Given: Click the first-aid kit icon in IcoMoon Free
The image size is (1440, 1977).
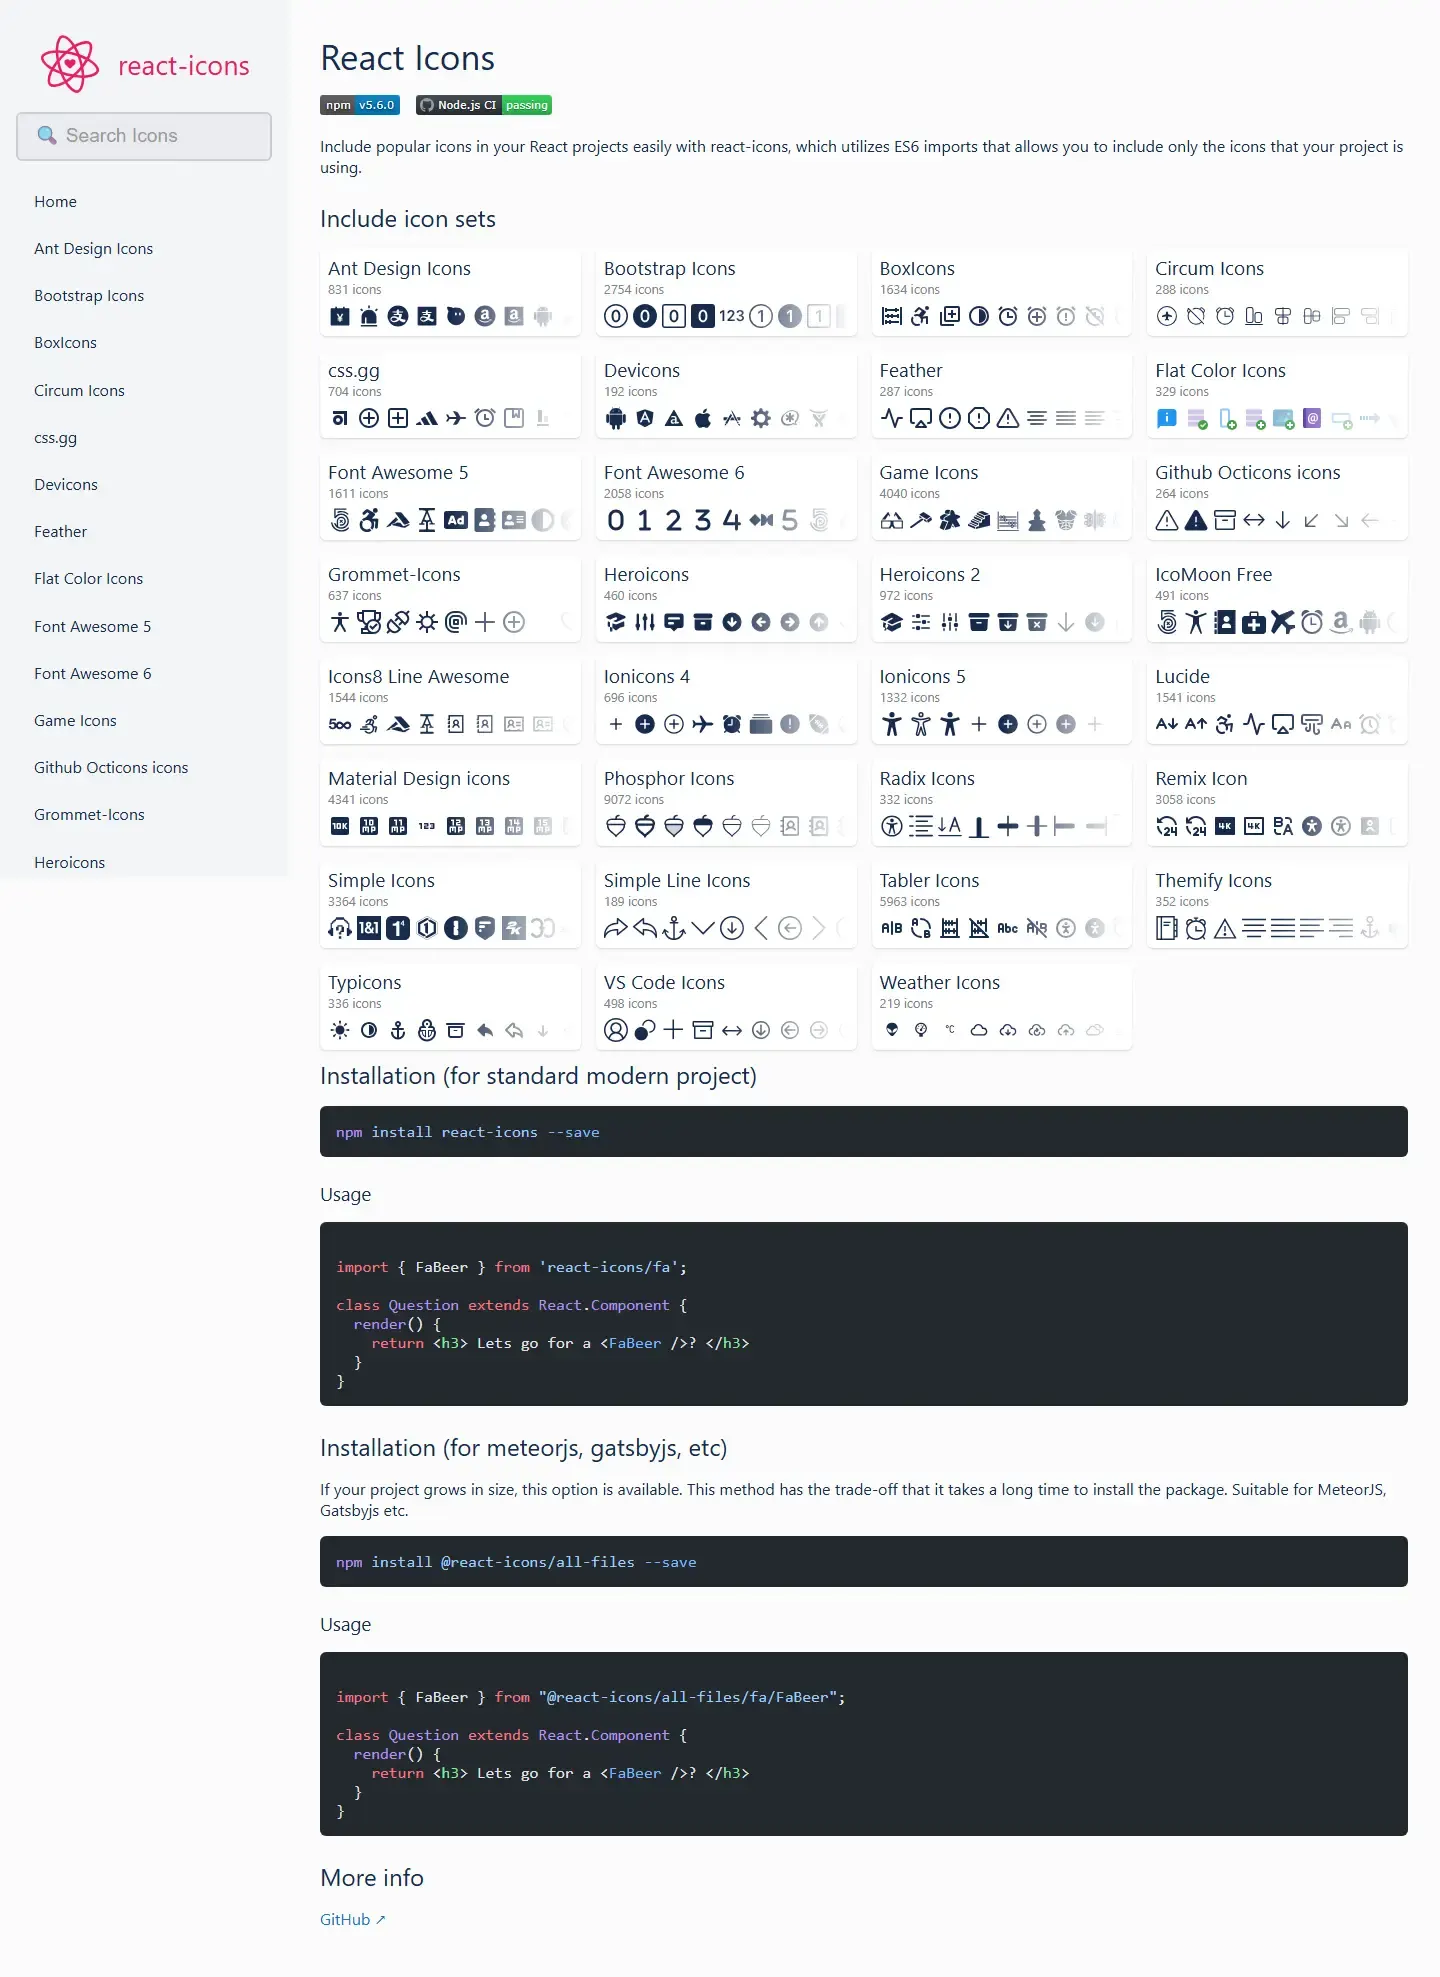Looking at the screenshot, I should click(1254, 622).
